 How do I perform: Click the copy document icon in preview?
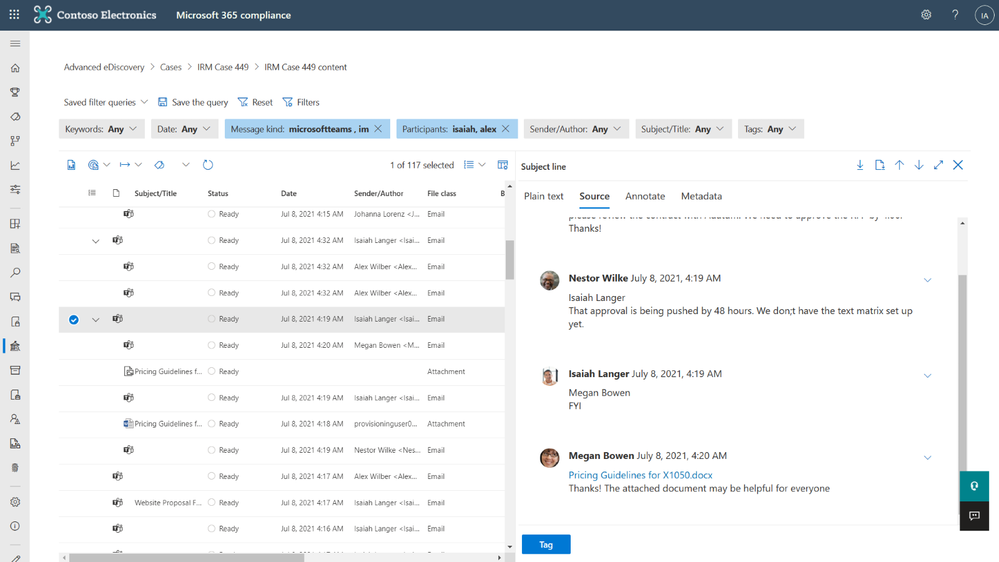point(879,165)
